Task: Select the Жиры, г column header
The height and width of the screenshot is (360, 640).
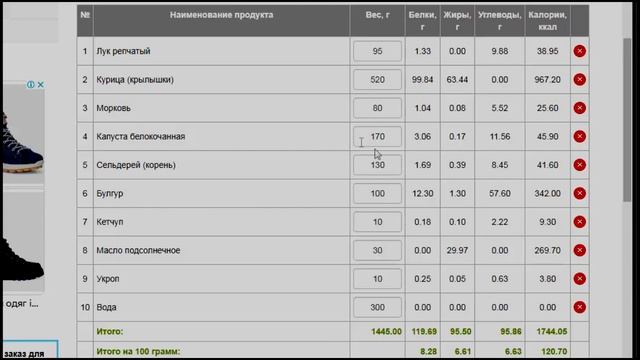Action: point(457,21)
